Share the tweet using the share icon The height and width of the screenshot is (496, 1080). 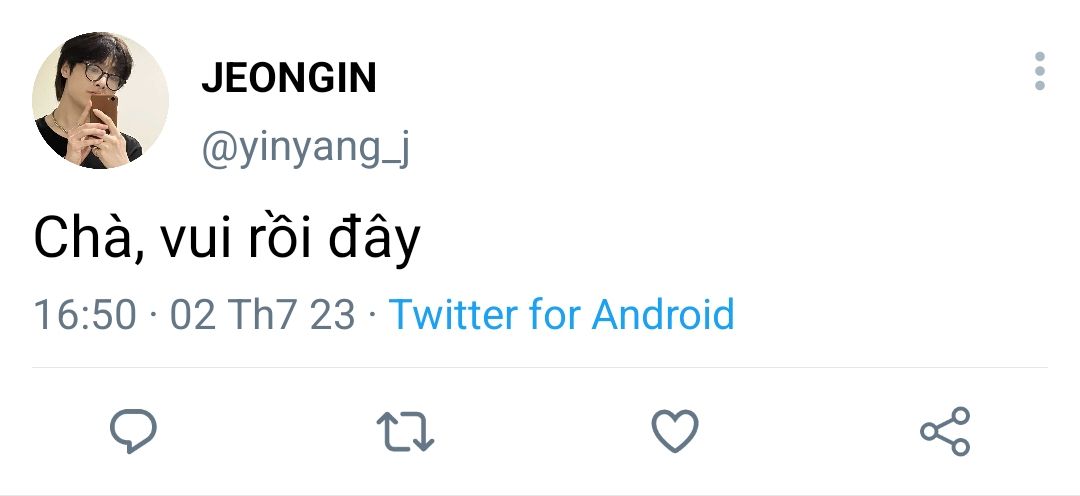pos(945,431)
